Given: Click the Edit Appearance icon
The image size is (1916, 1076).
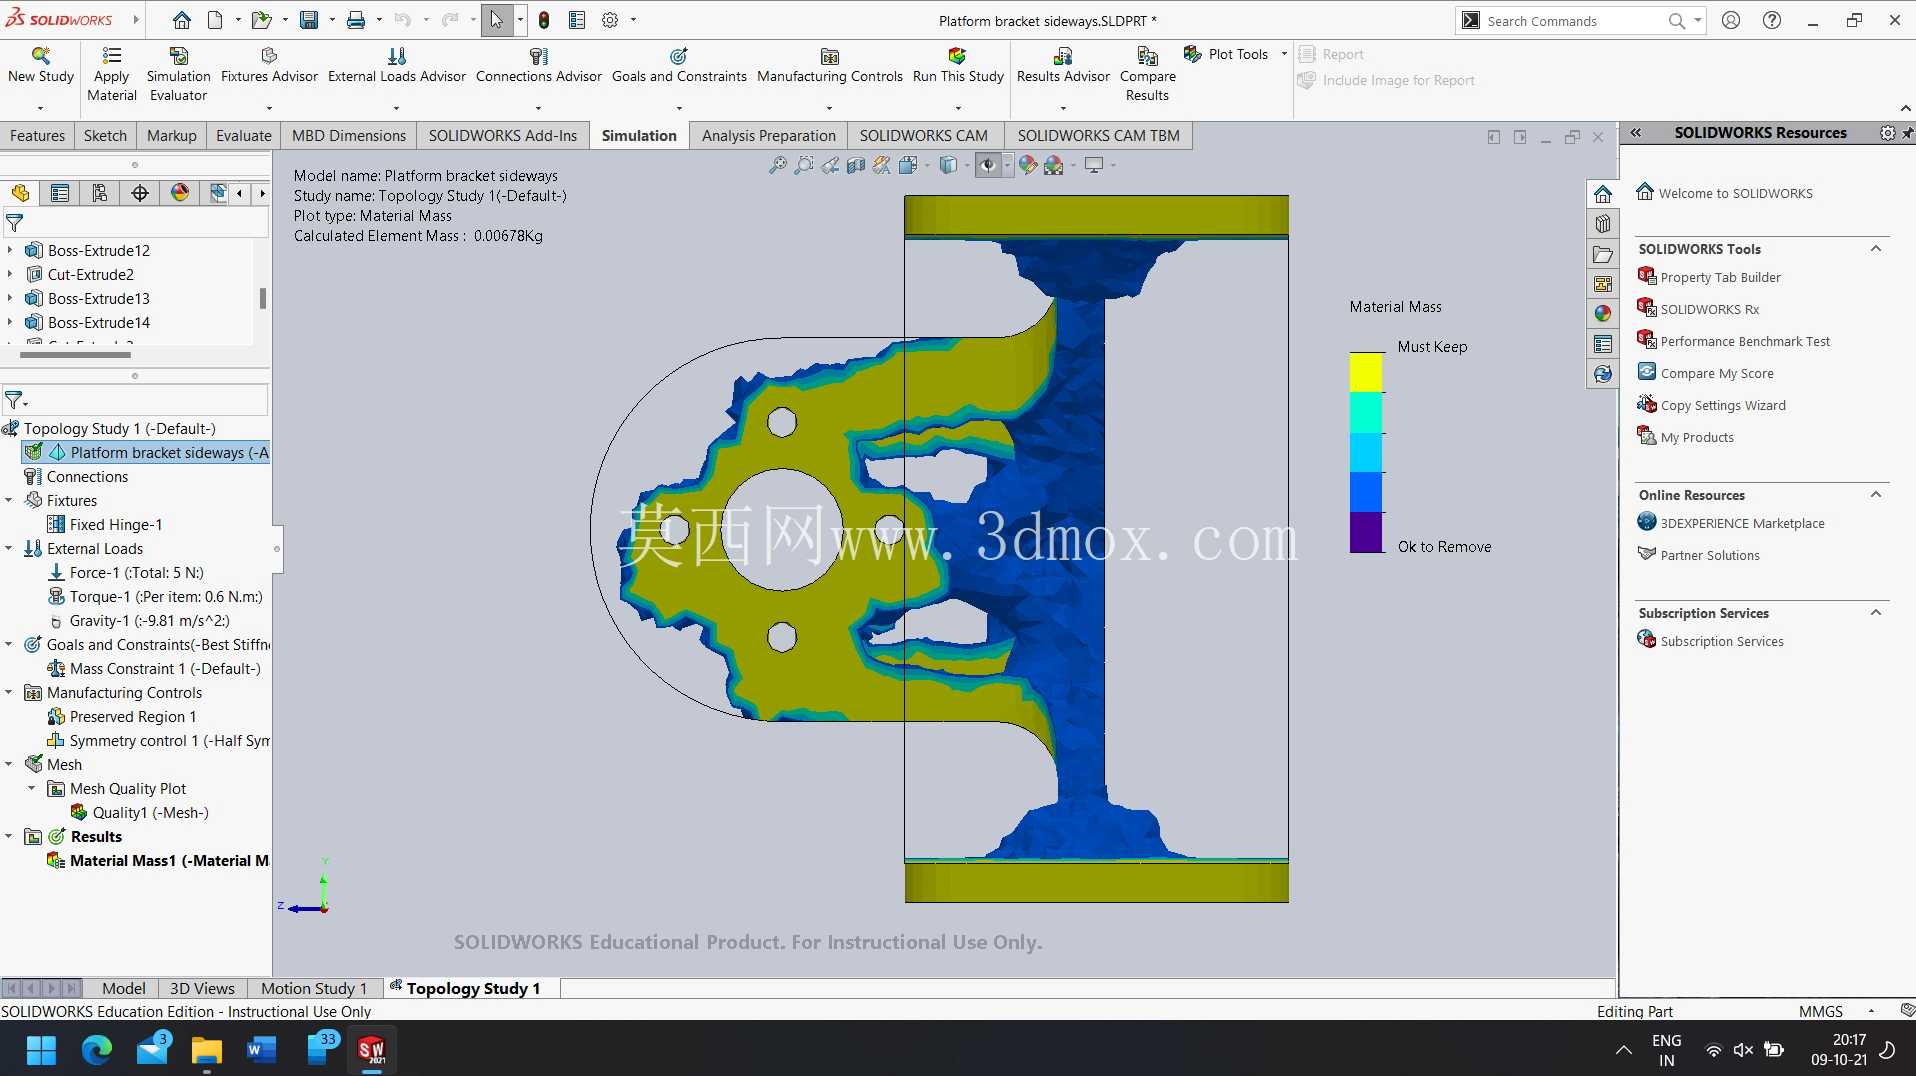Looking at the screenshot, I should pyautogui.click(x=1028, y=165).
